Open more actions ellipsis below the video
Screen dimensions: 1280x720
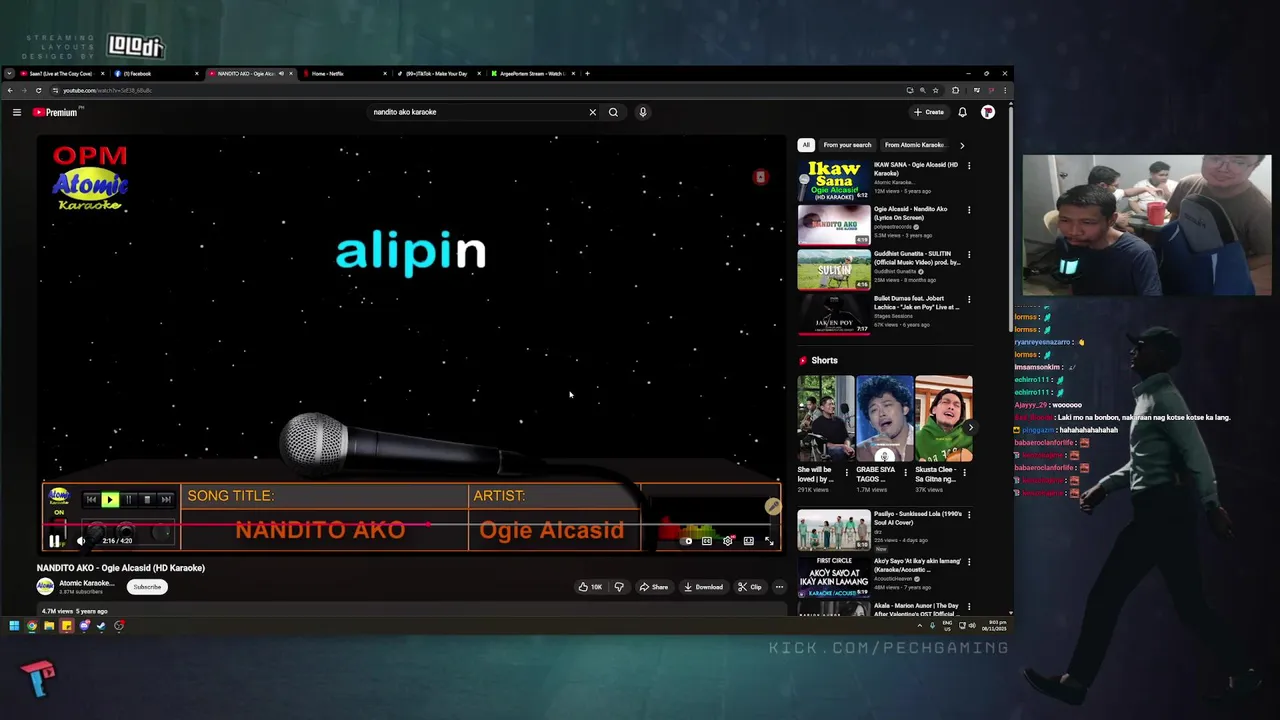click(779, 587)
